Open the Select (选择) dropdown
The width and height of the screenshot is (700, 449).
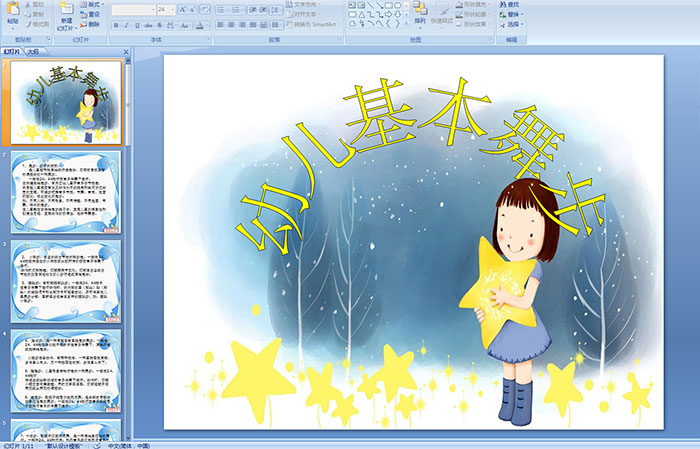tap(512, 24)
